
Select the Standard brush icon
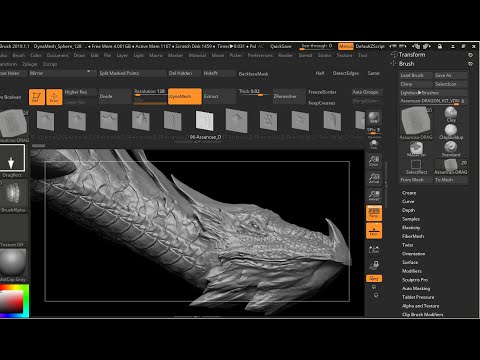(x=451, y=149)
